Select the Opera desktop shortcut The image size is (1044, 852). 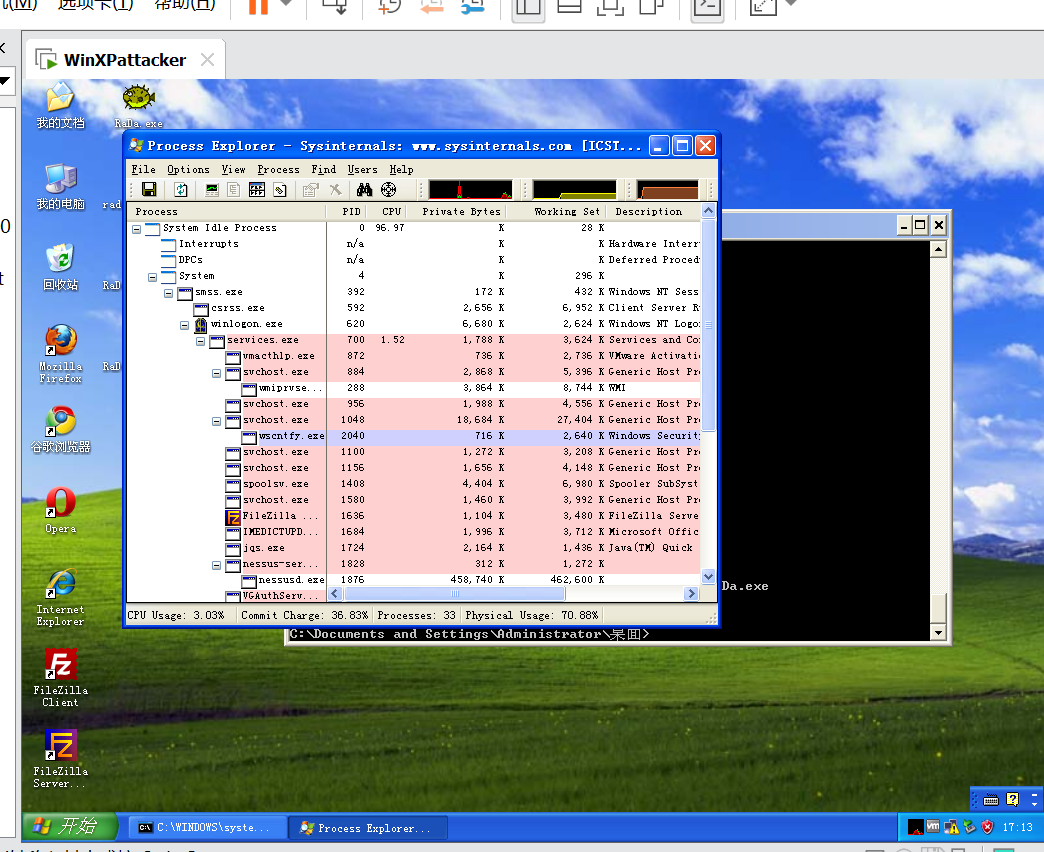pos(60,511)
